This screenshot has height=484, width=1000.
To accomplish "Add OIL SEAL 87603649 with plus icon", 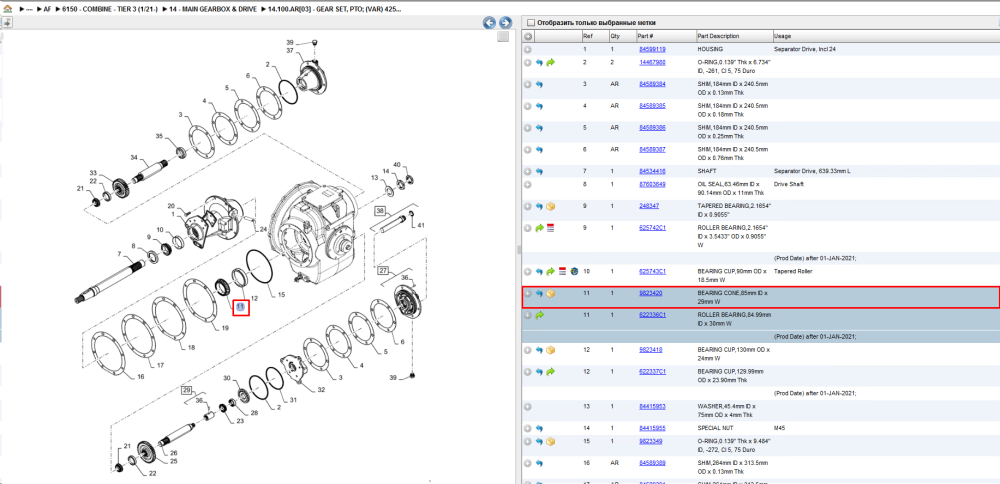I will pos(528,184).
